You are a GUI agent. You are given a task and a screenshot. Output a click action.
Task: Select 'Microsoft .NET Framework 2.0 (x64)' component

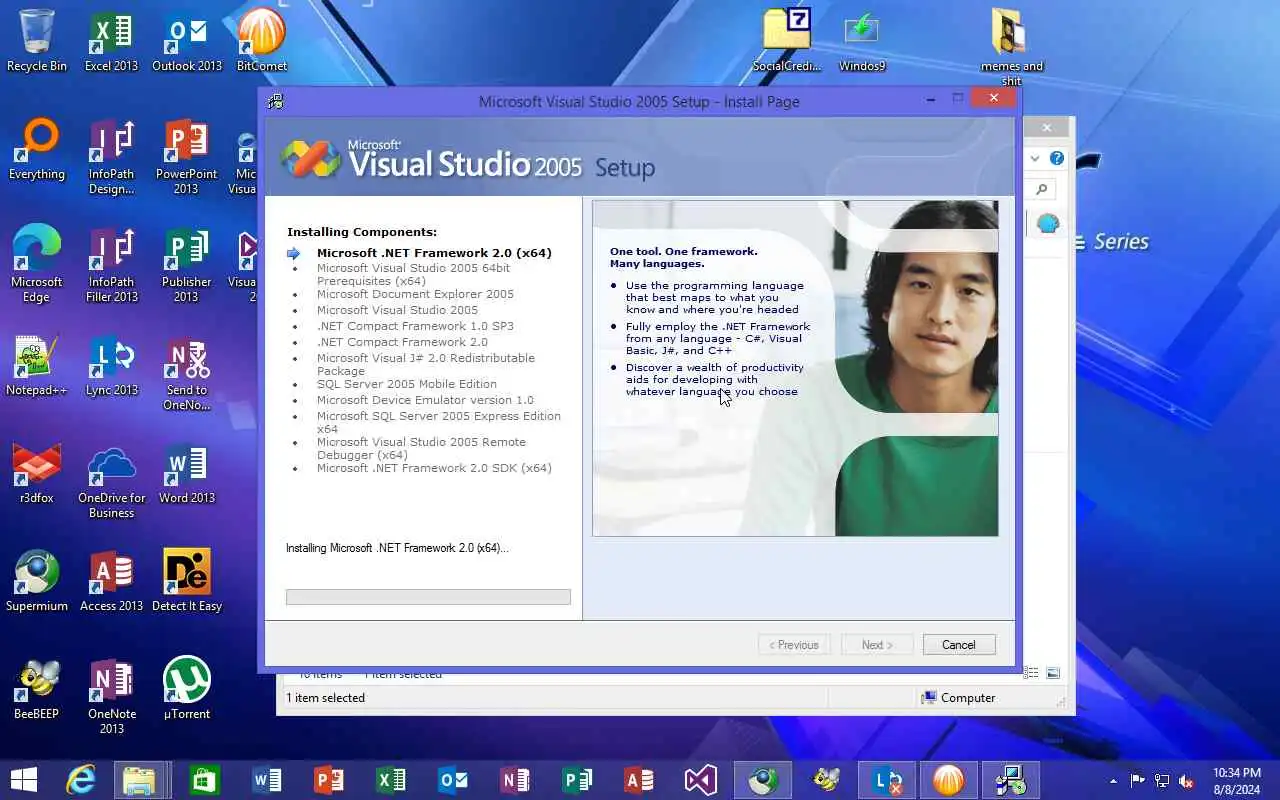point(434,253)
